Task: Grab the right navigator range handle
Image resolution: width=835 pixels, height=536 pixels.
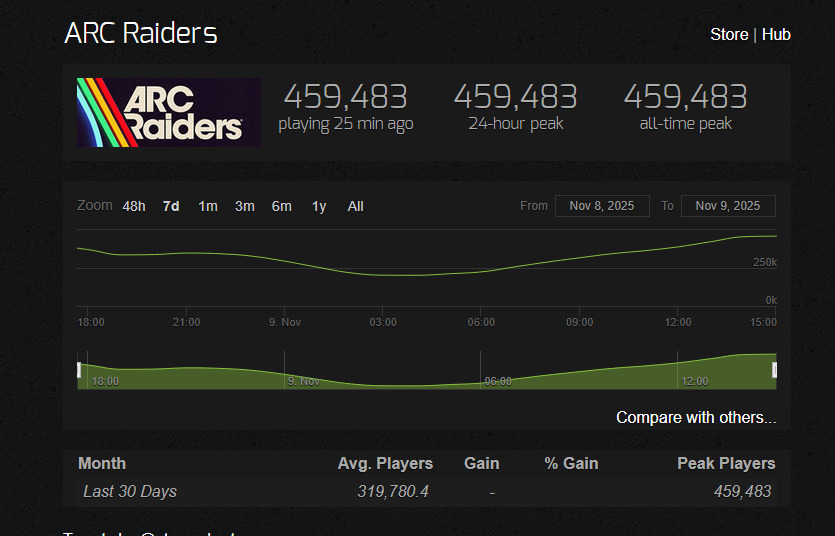Action: pos(775,369)
